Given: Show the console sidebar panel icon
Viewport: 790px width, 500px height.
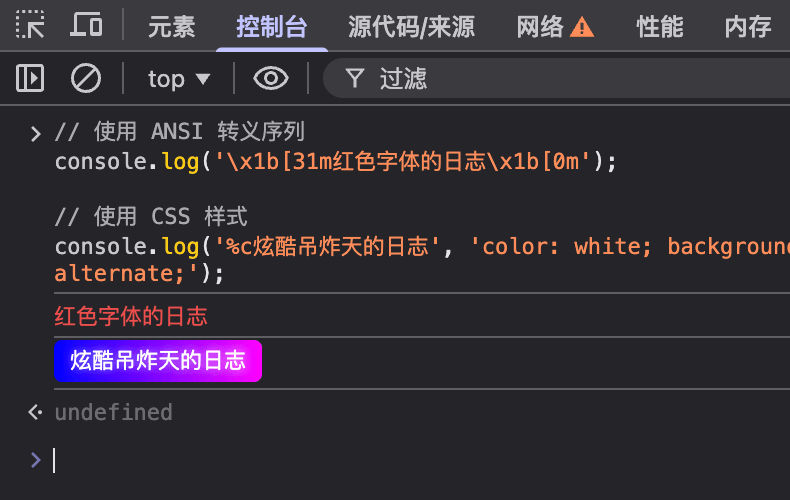Looking at the screenshot, I should tap(31, 78).
